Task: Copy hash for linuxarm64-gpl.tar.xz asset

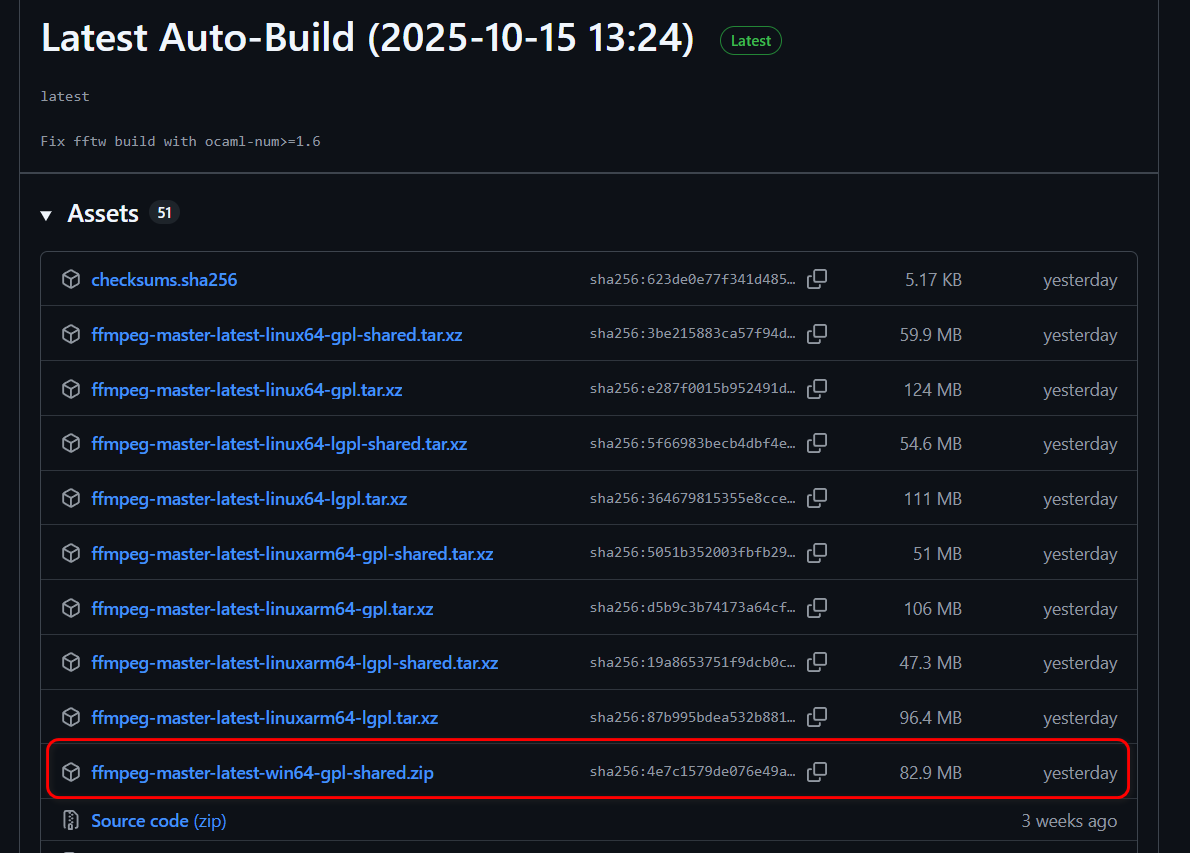Action: pyautogui.click(x=817, y=608)
